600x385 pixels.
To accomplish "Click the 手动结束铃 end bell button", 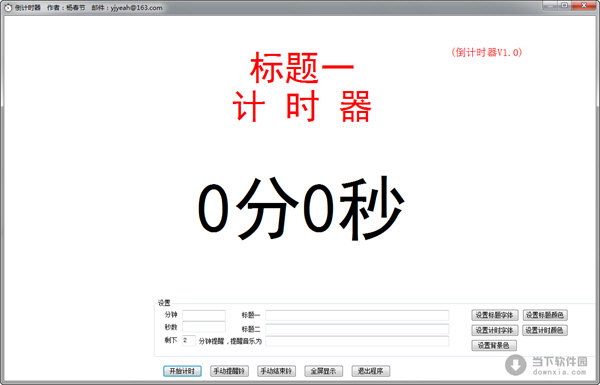I will pos(276,371).
